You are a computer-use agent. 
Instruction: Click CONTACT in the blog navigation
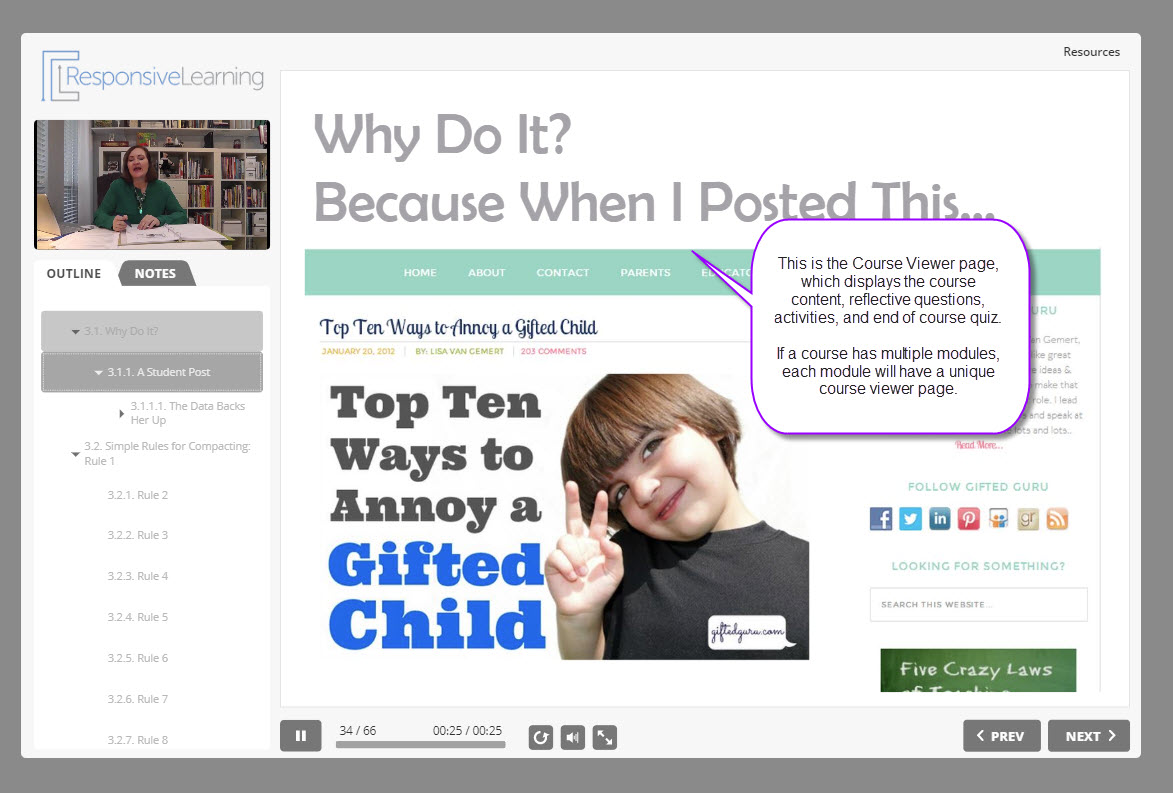click(563, 272)
